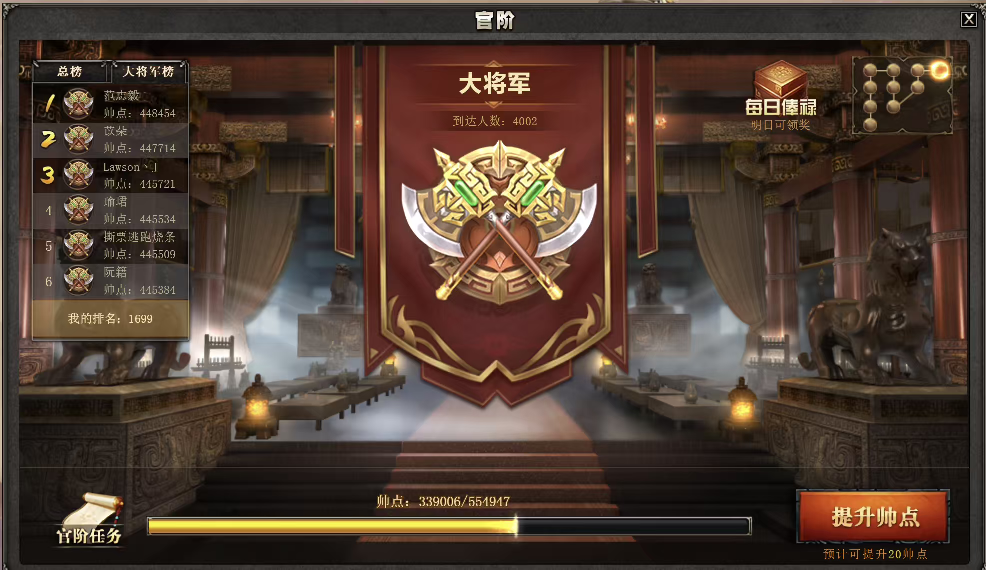
Task: Open the rank path node map icon
Action: [902, 95]
